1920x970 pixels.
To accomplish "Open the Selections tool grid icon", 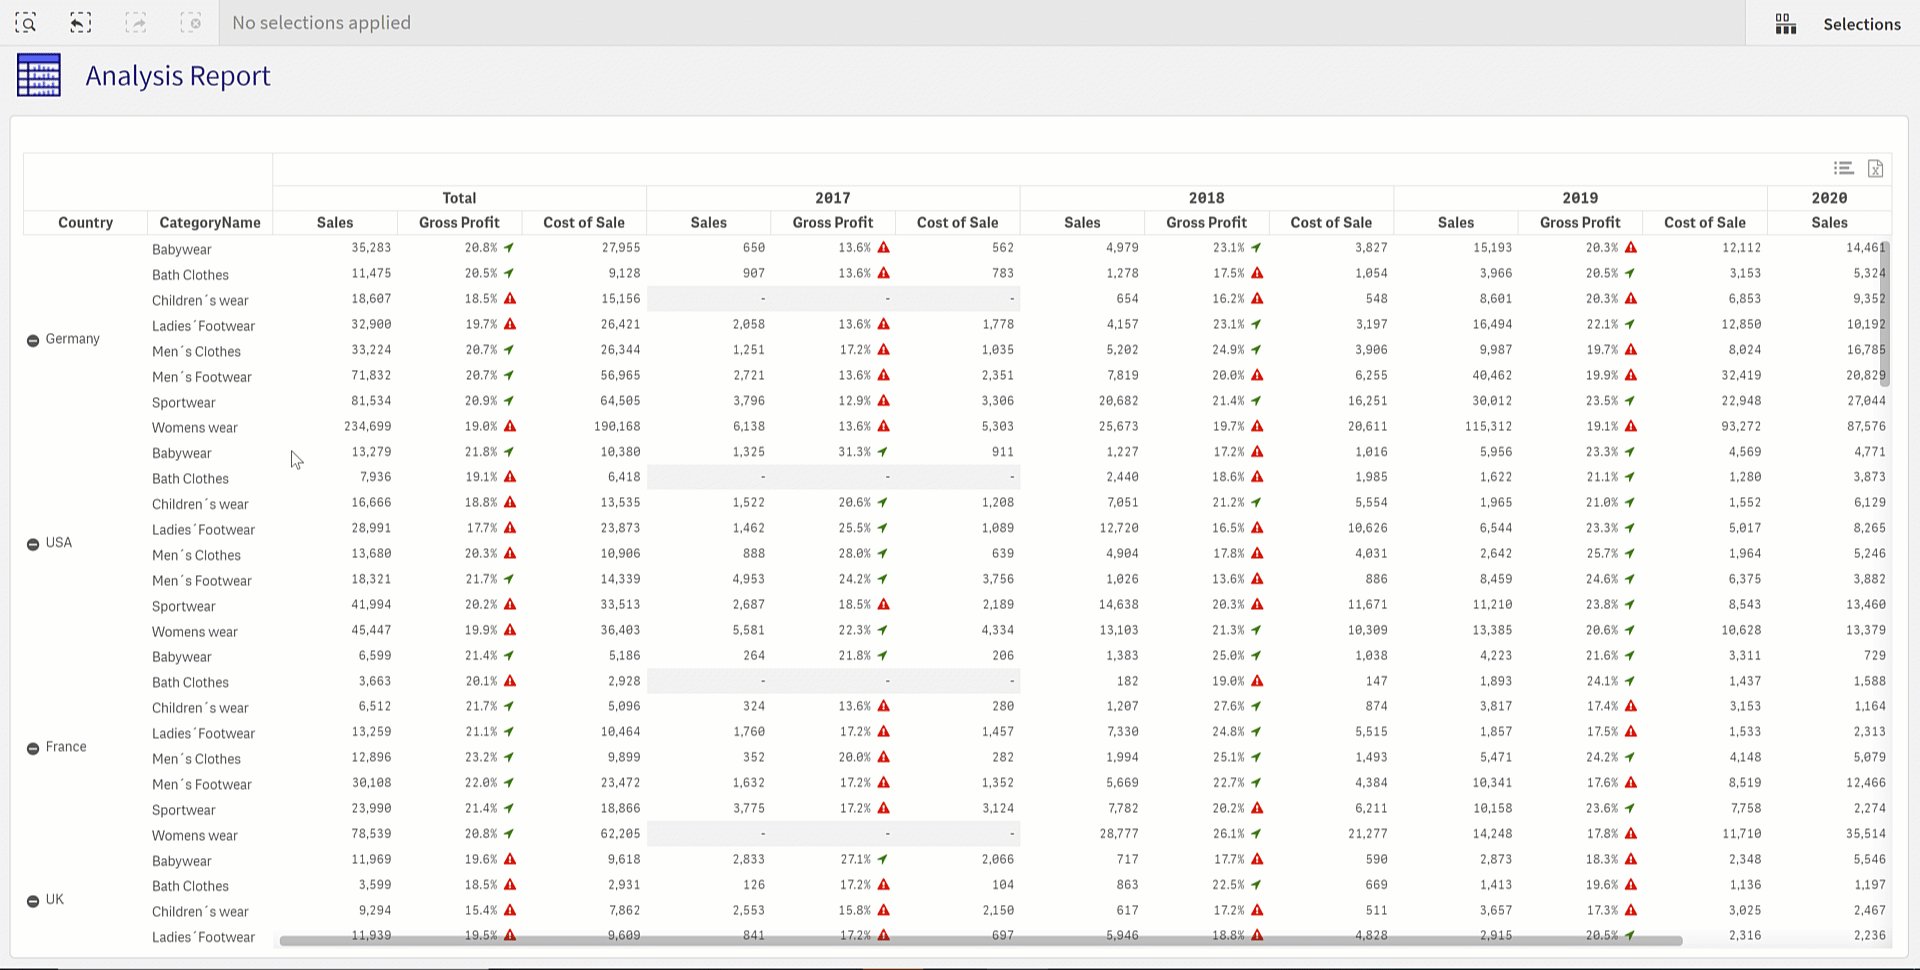I will 1786,24.
